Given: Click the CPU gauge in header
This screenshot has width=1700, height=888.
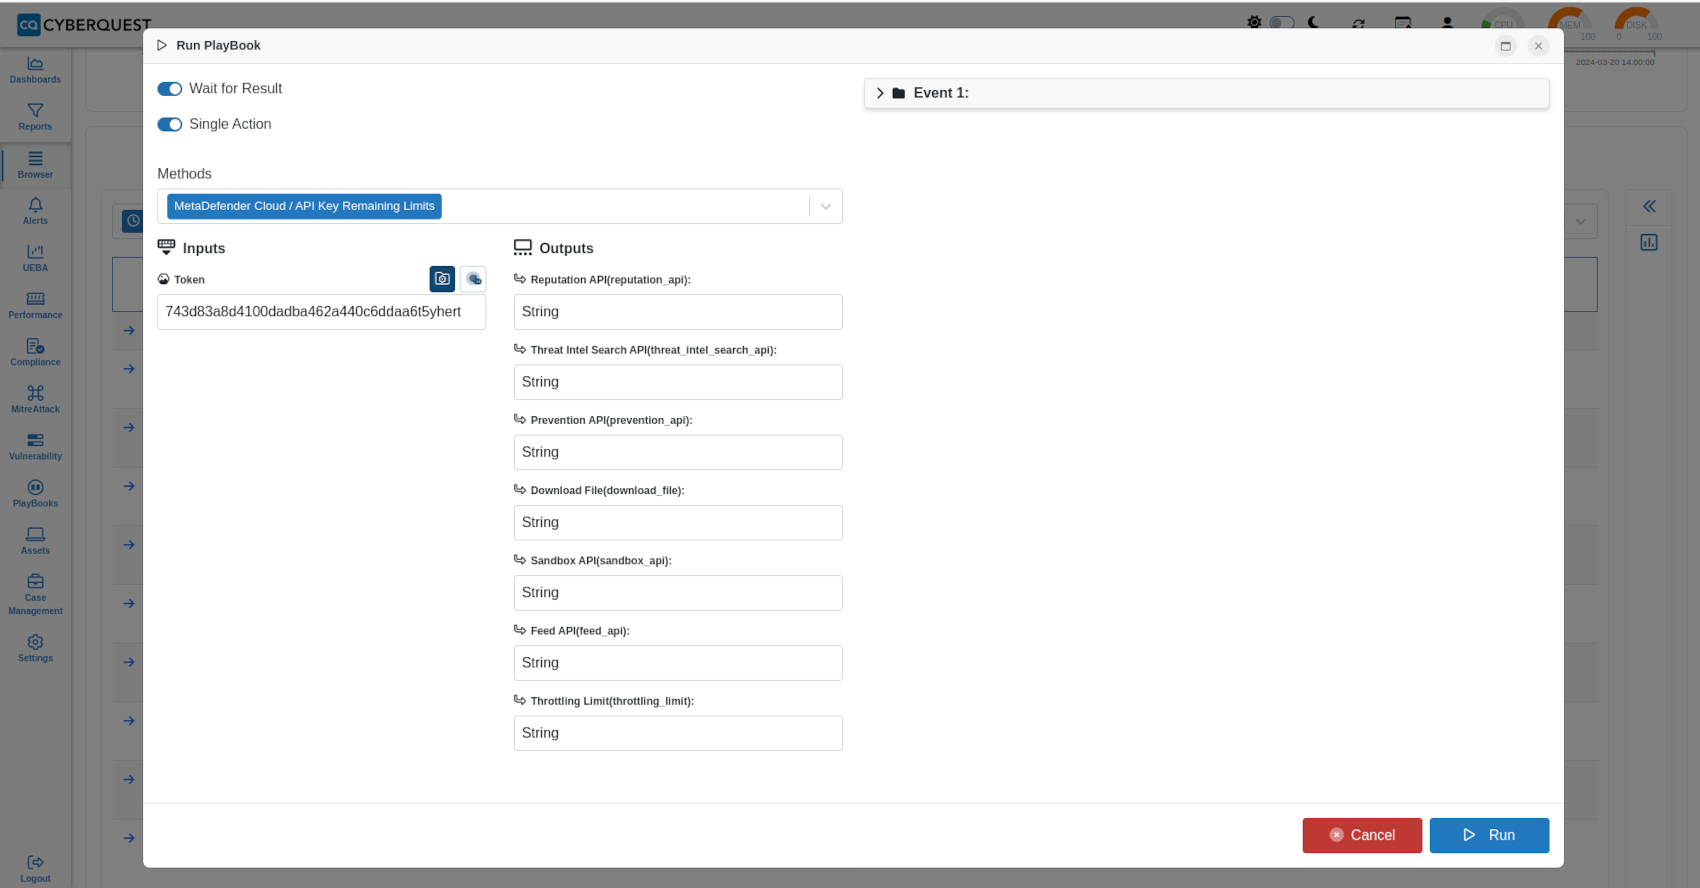Looking at the screenshot, I should coord(1502,22).
